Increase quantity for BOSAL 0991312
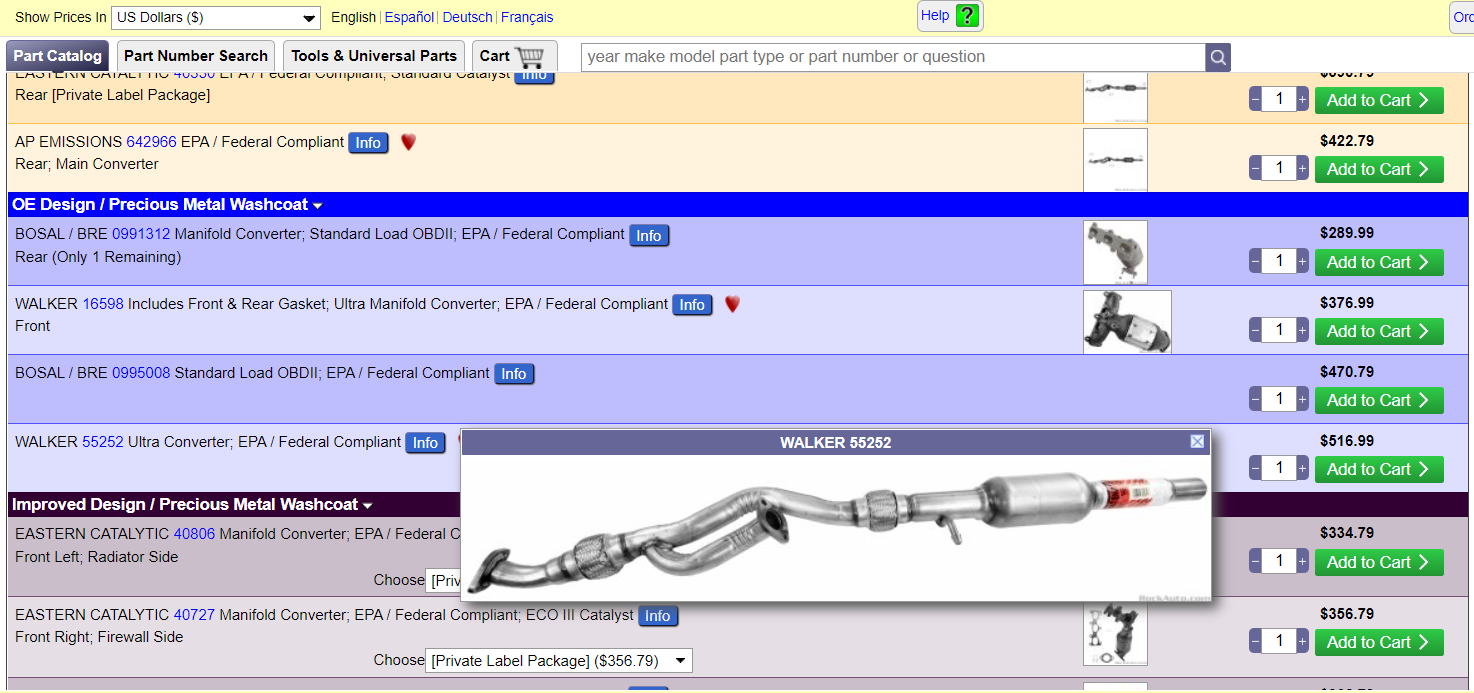1474x693 pixels. 1302,262
